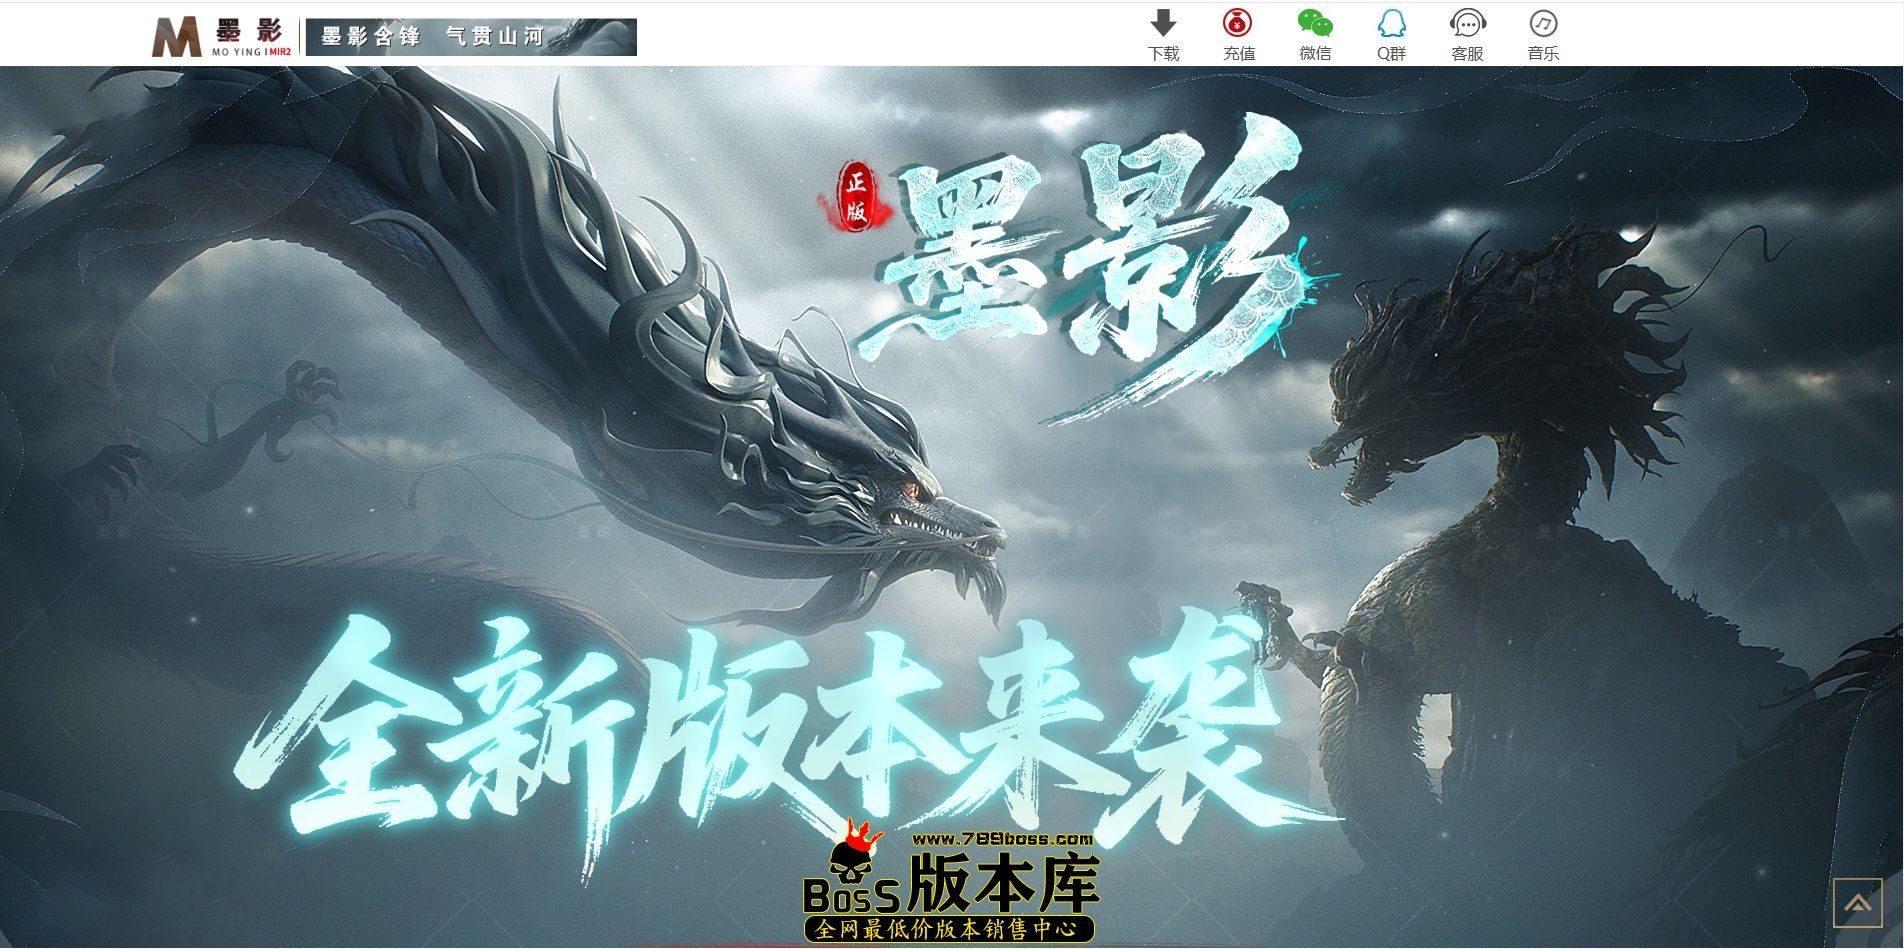Select the 微信 label under its icon
The height and width of the screenshot is (949, 1904).
(x=1314, y=52)
